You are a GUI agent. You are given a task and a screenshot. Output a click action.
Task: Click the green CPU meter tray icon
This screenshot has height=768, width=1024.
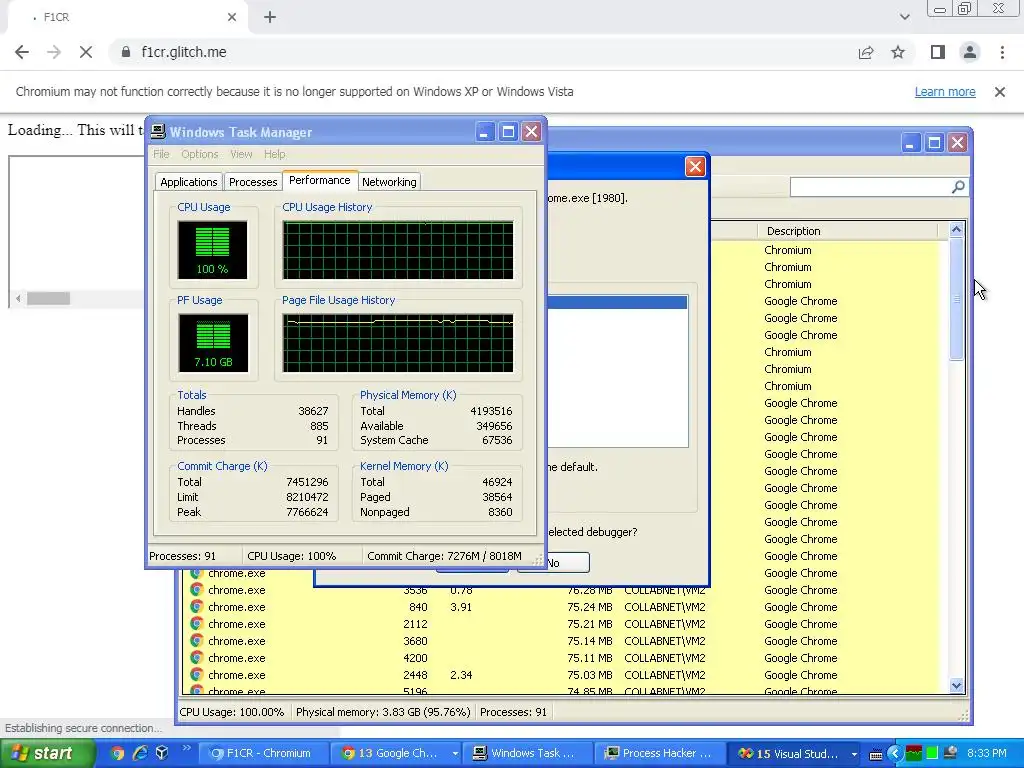(932, 754)
